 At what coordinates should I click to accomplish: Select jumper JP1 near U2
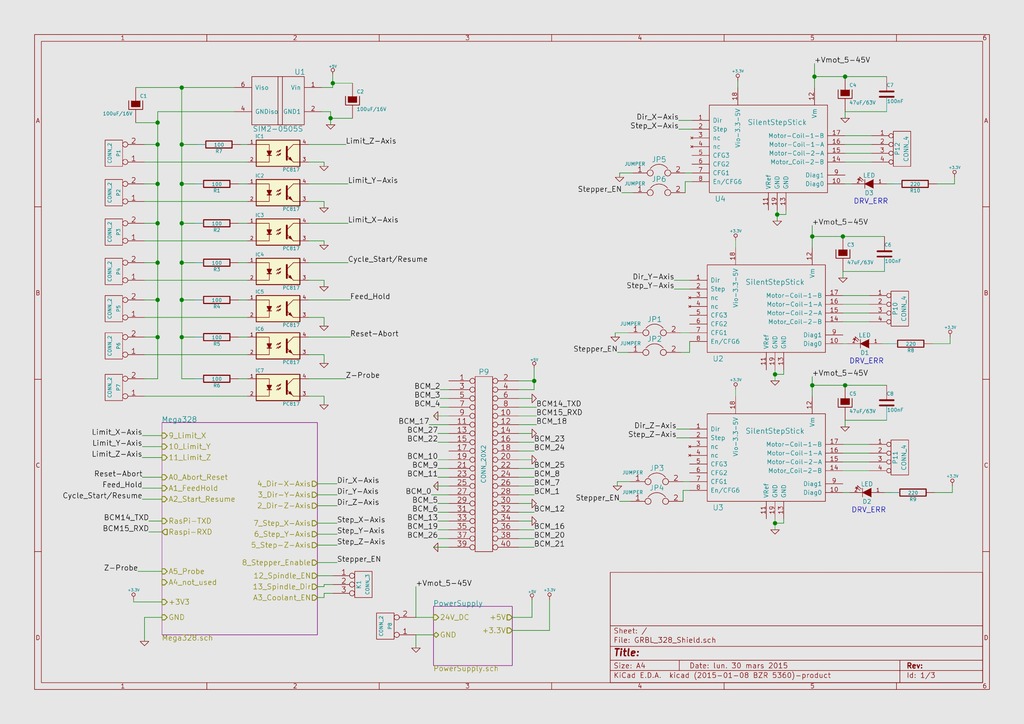point(655,330)
